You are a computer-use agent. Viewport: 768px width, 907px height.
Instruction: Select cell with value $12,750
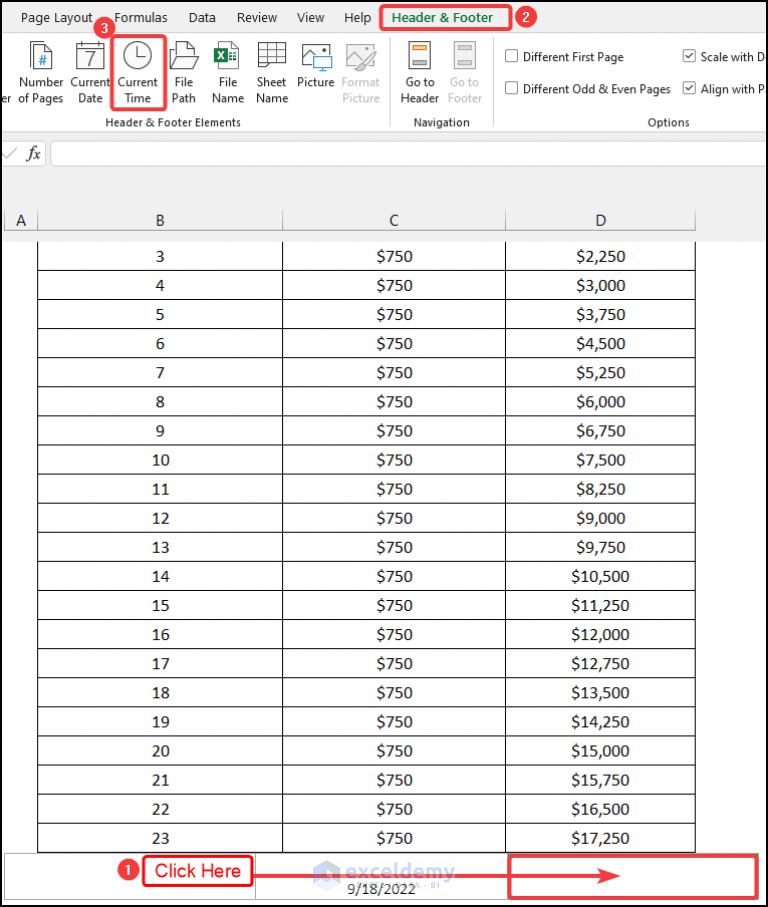pyautogui.click(x=600, y=663)
